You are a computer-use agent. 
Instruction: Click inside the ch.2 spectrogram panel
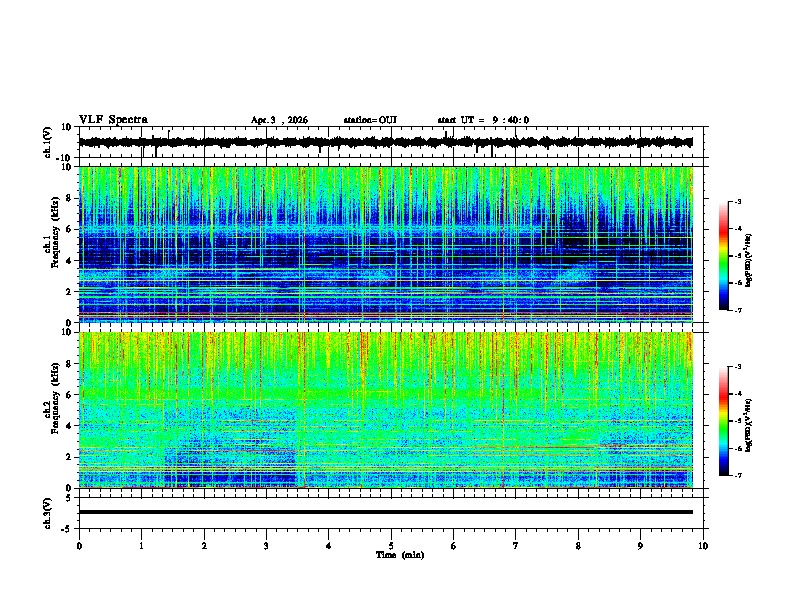pos(386,410)
